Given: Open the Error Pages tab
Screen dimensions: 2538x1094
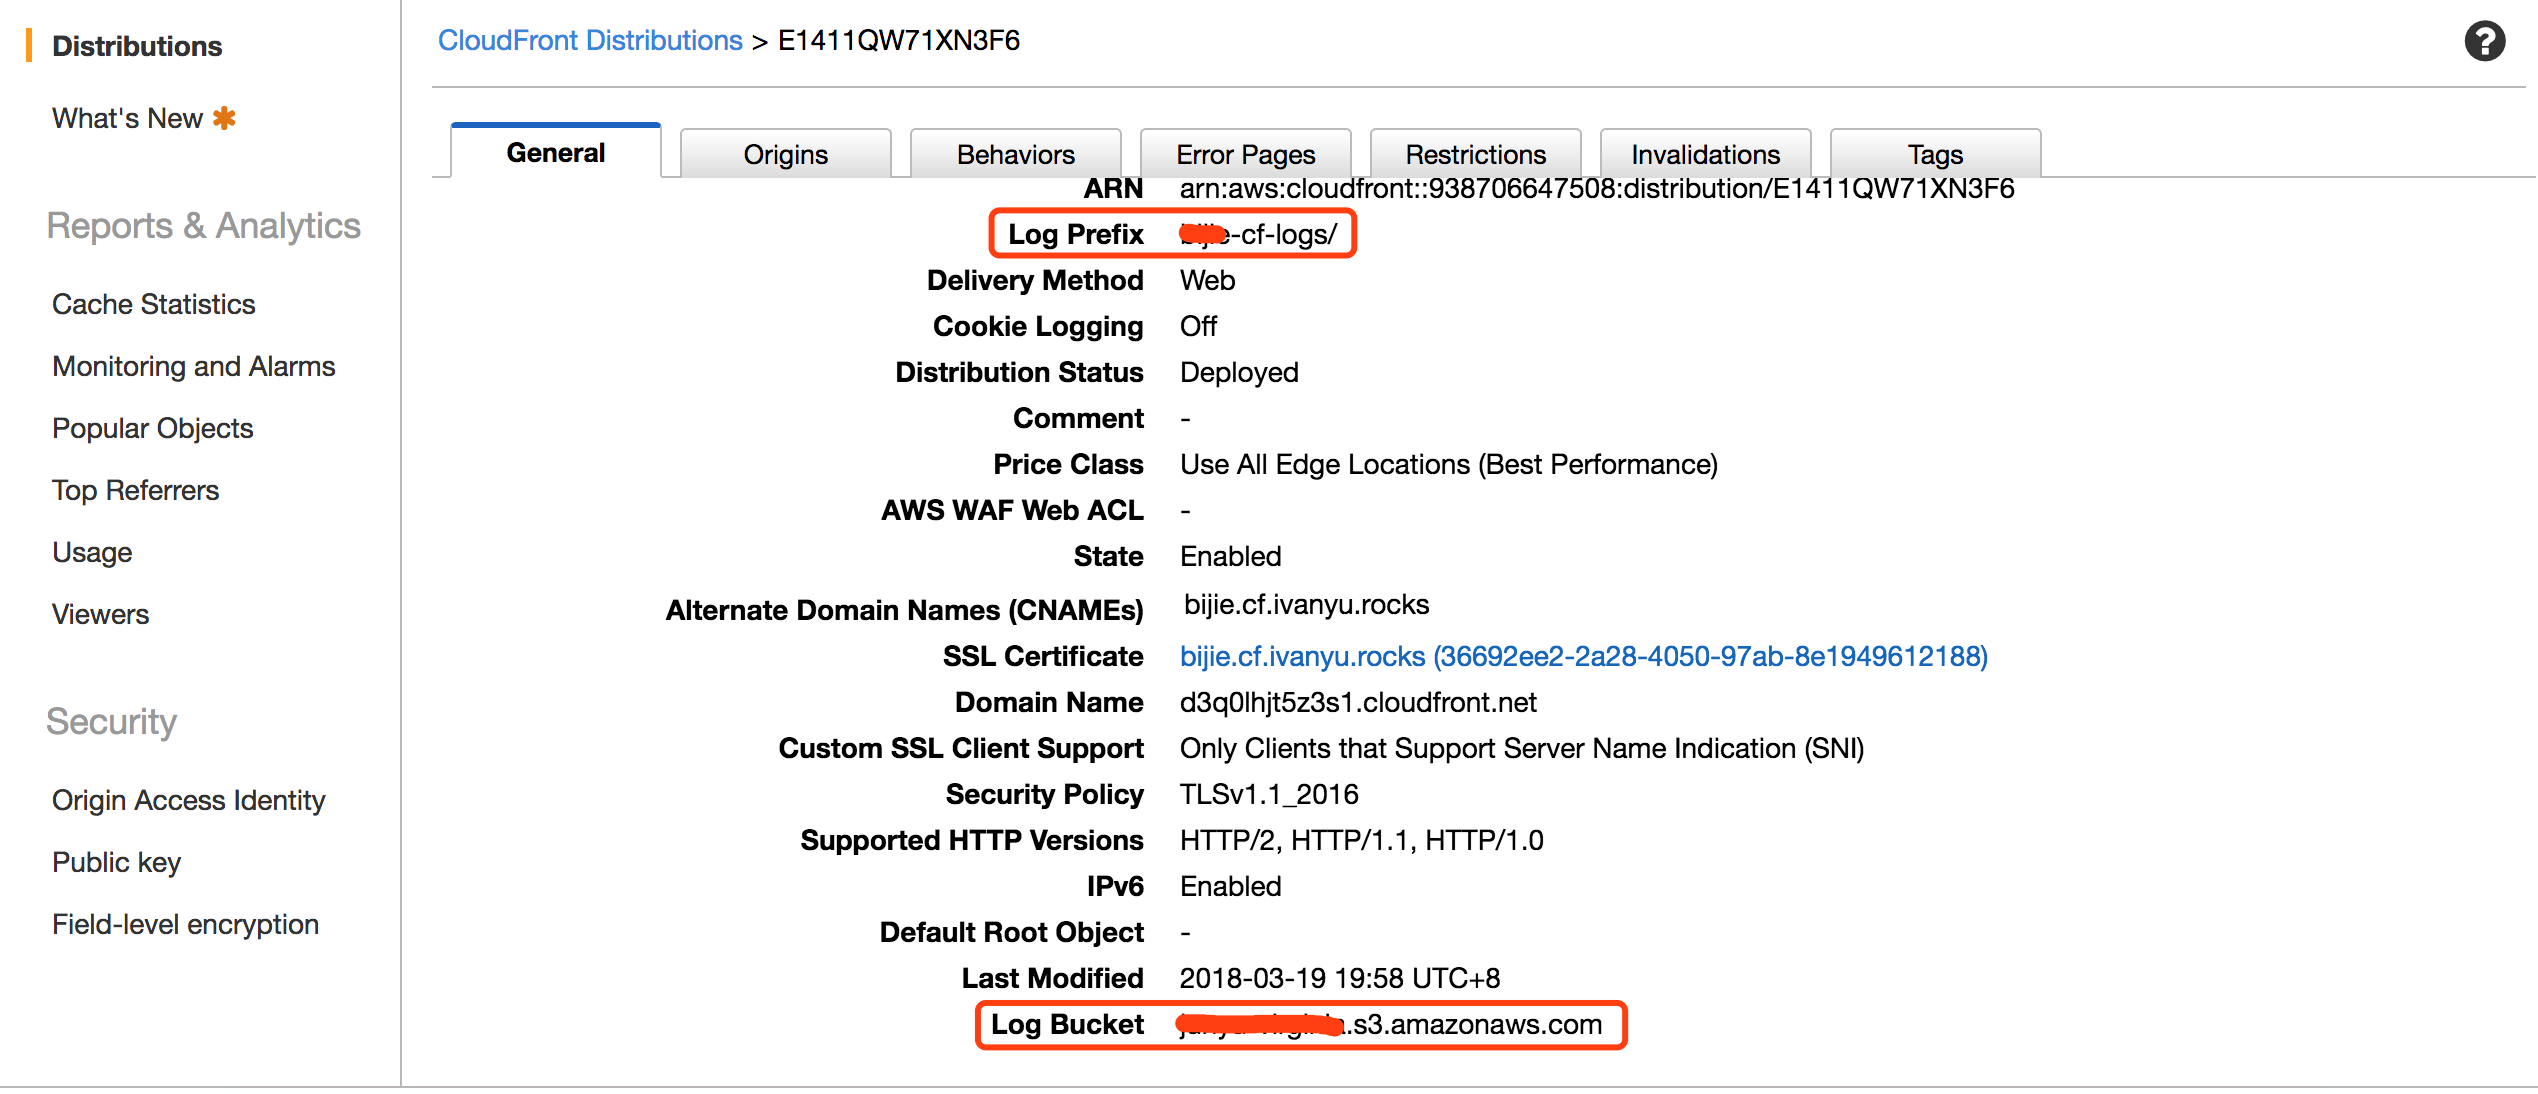Looking at the screenshot, I should (1245, 154).
